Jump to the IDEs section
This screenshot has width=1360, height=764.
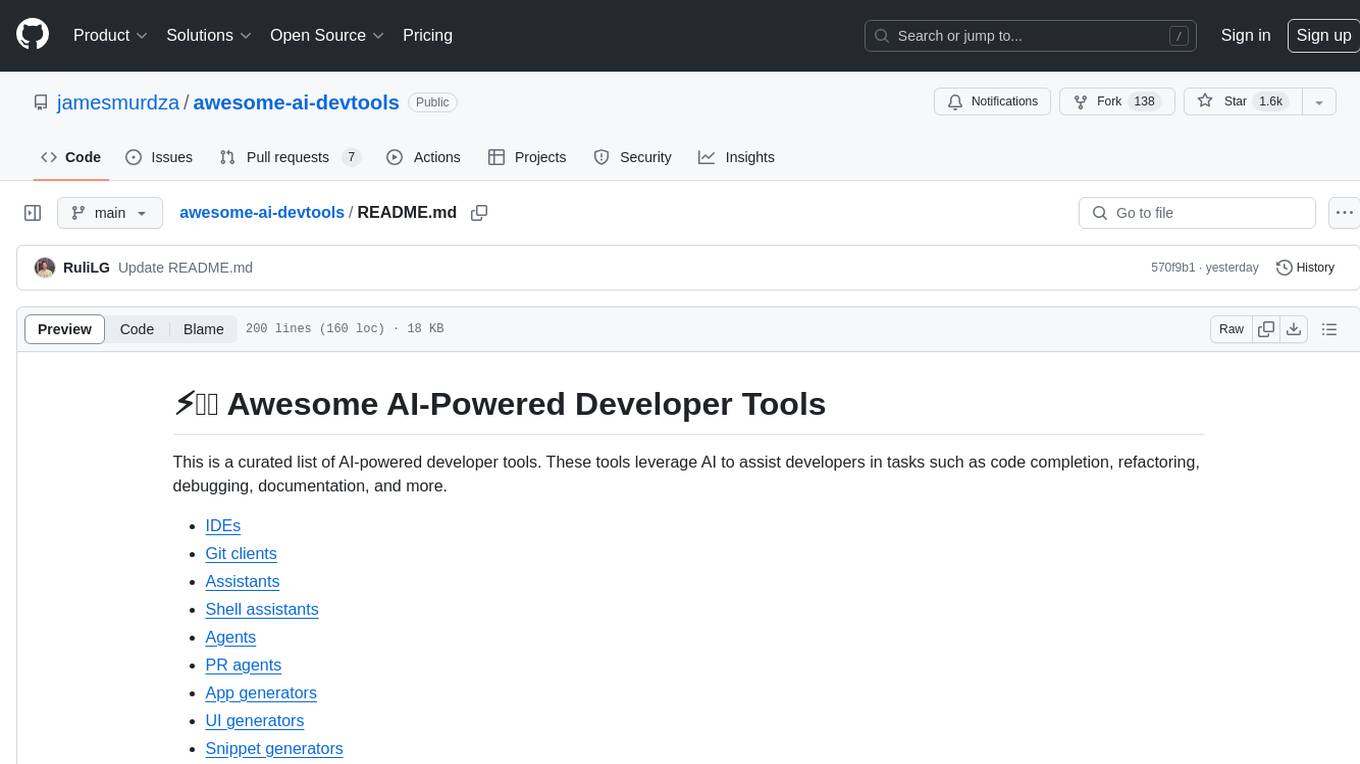point(223,526)
